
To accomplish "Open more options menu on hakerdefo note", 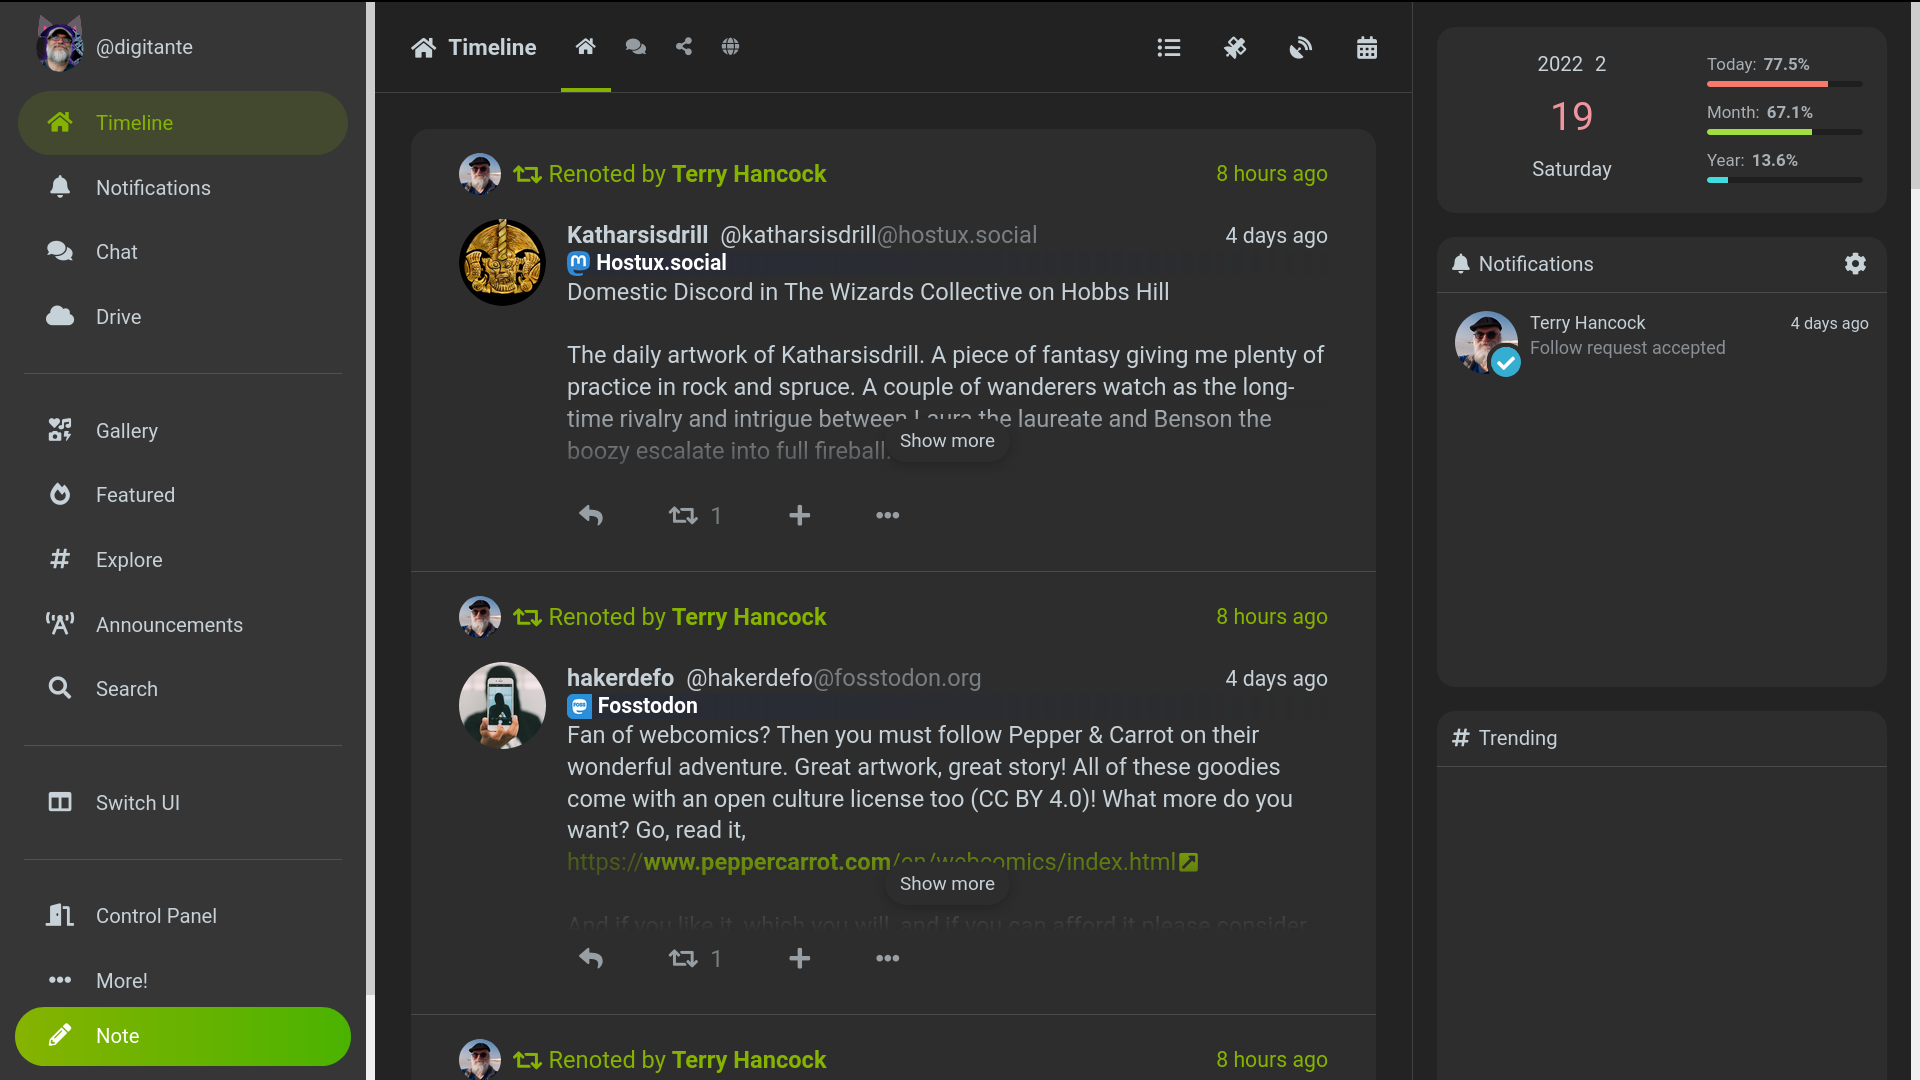I will click(x=887, y=958).
